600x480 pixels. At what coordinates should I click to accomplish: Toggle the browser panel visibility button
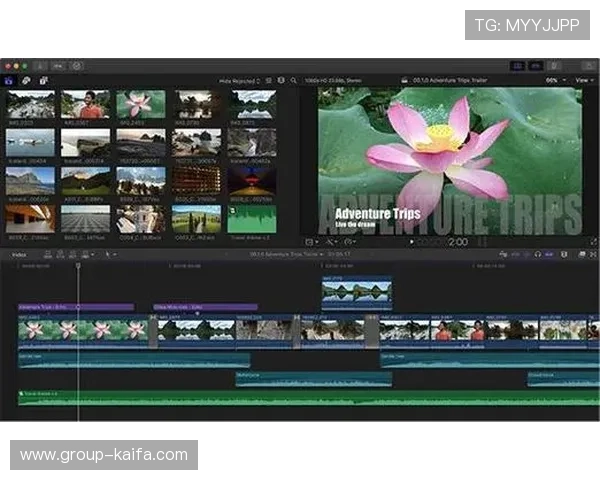(518, 65)
